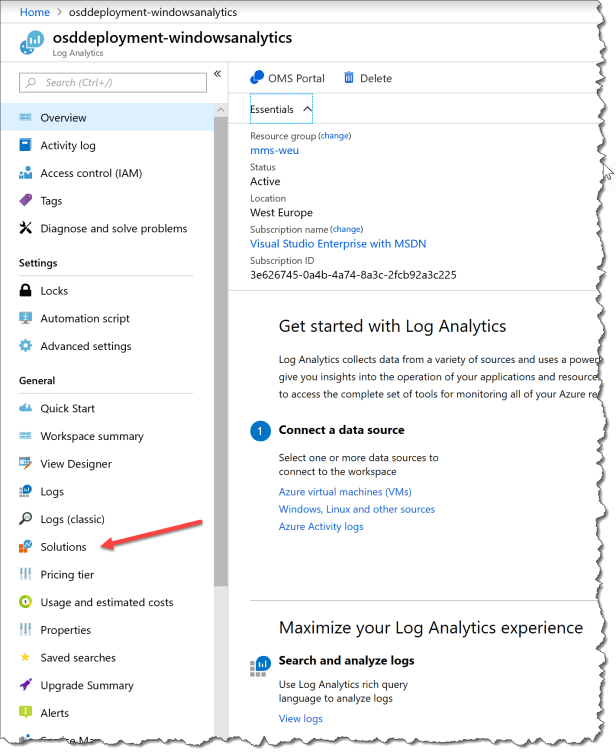This screenshot has width=616, height=755.
Task: Click the View Designer icon
Action: 25,463
